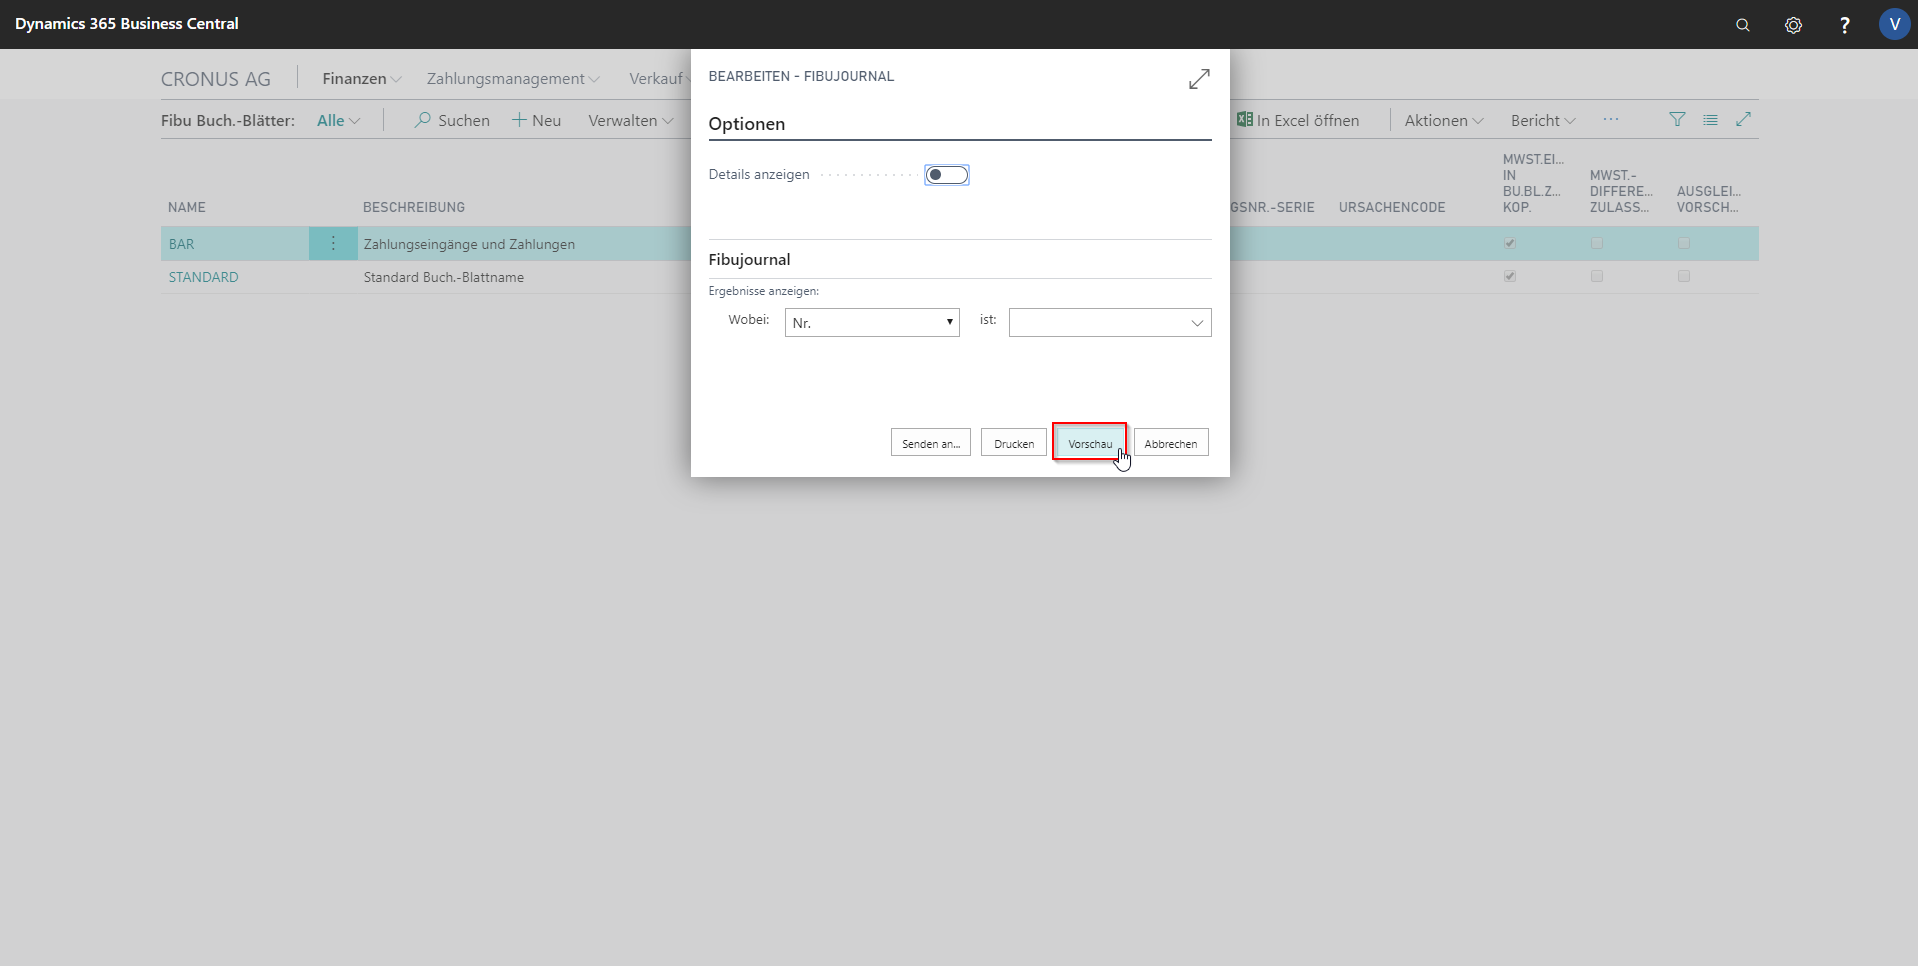Viewport: 1918px width, 966px height.
Task: Expand the page with diagonal arrow icon
Action: (1743, 119)
